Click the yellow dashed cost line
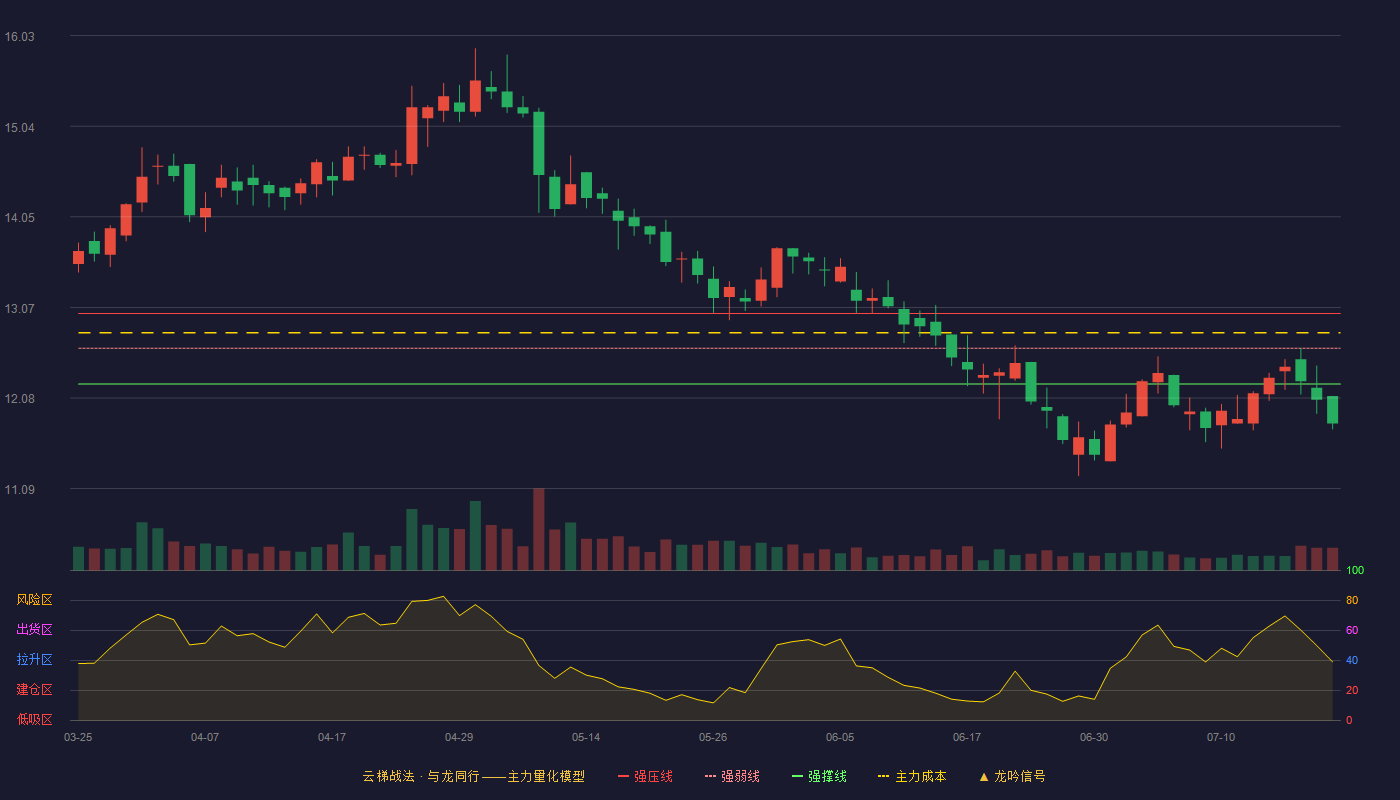 [x=709, y=332]
